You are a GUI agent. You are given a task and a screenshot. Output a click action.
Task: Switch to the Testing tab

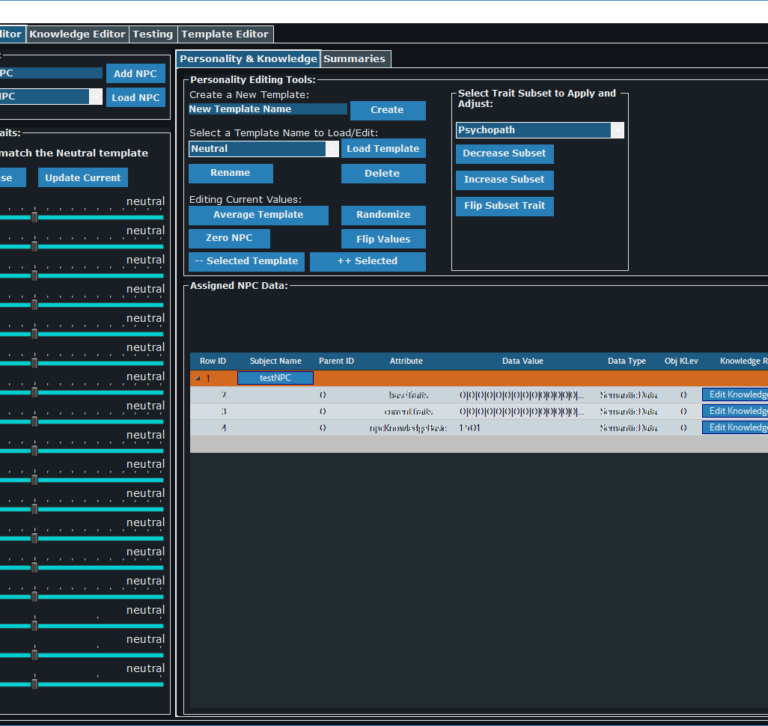pyautogui.click(x=153, y=34)
